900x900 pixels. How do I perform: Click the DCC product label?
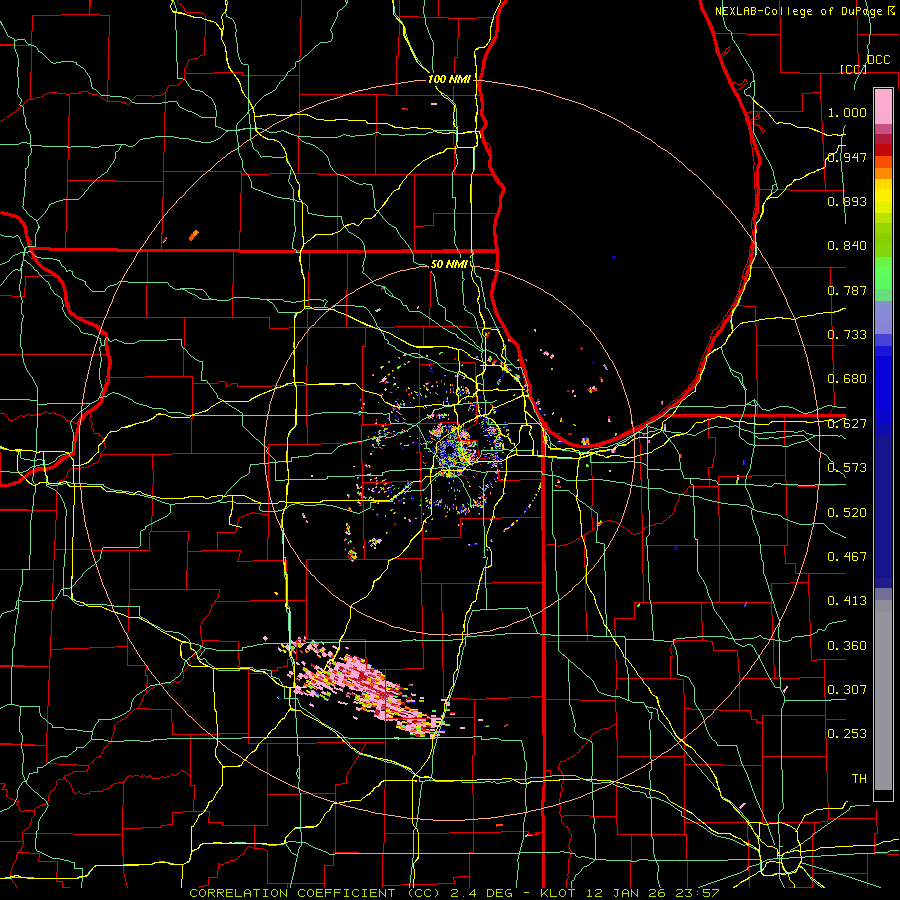[878, 60]
